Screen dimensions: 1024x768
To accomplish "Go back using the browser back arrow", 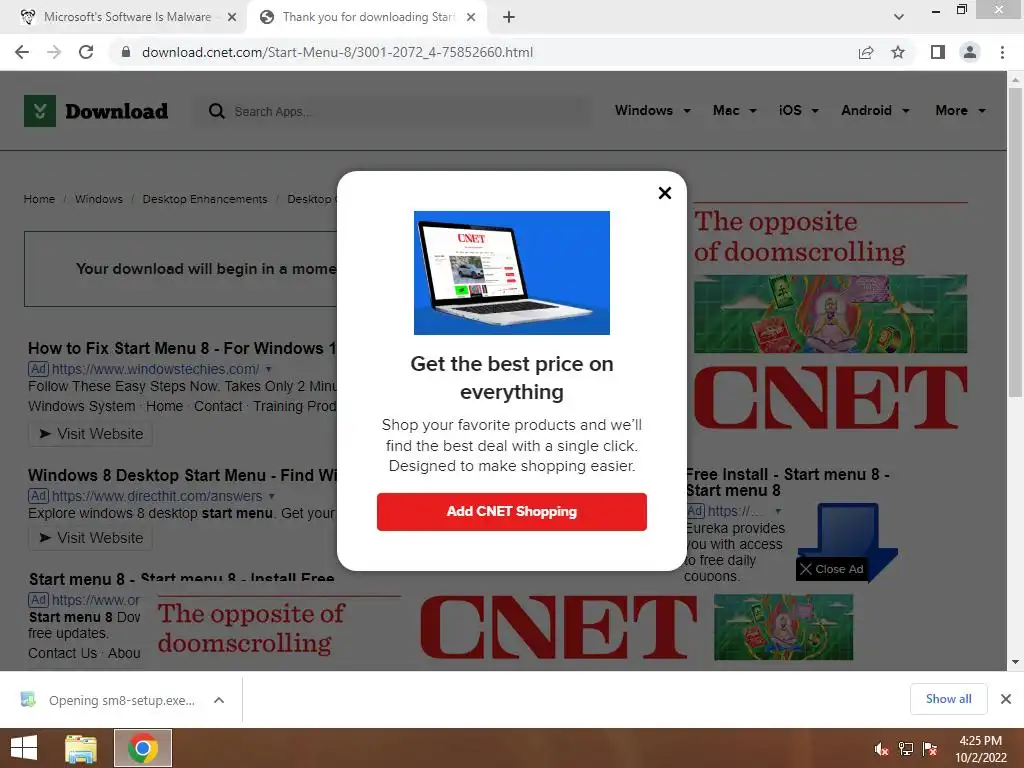I will pos(22,52).
